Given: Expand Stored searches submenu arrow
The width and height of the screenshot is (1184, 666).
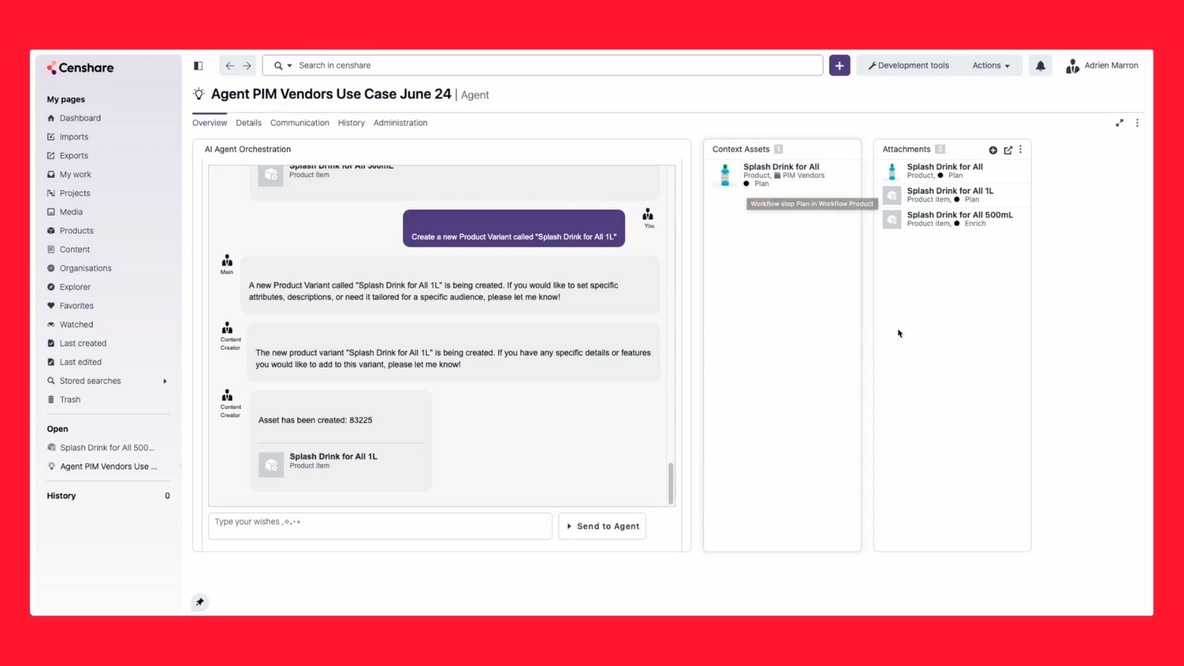Looking at the screenshot, I should pos(165,381).
